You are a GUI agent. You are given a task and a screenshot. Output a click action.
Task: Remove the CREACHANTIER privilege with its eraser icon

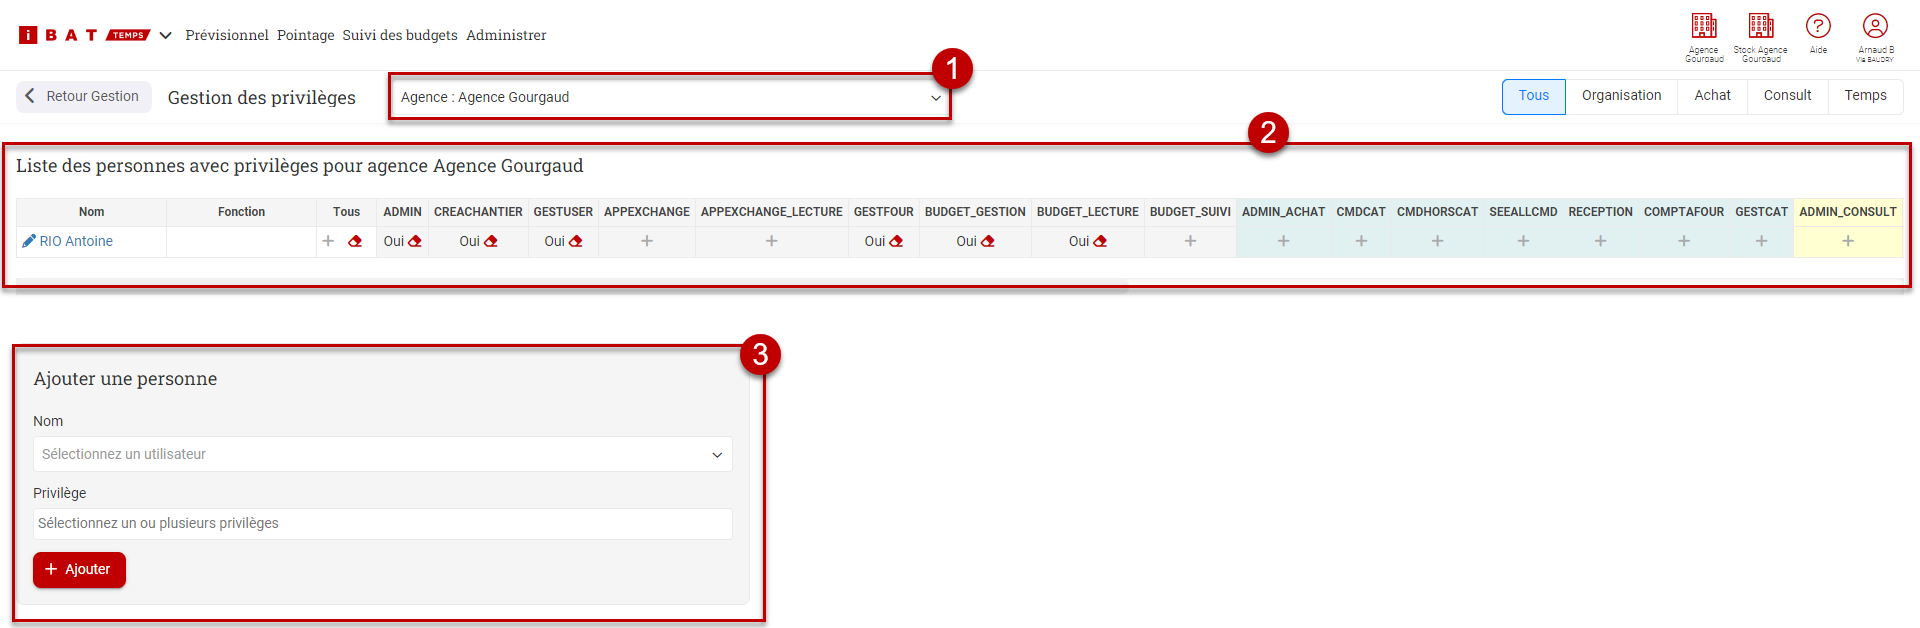pos(491,241)
